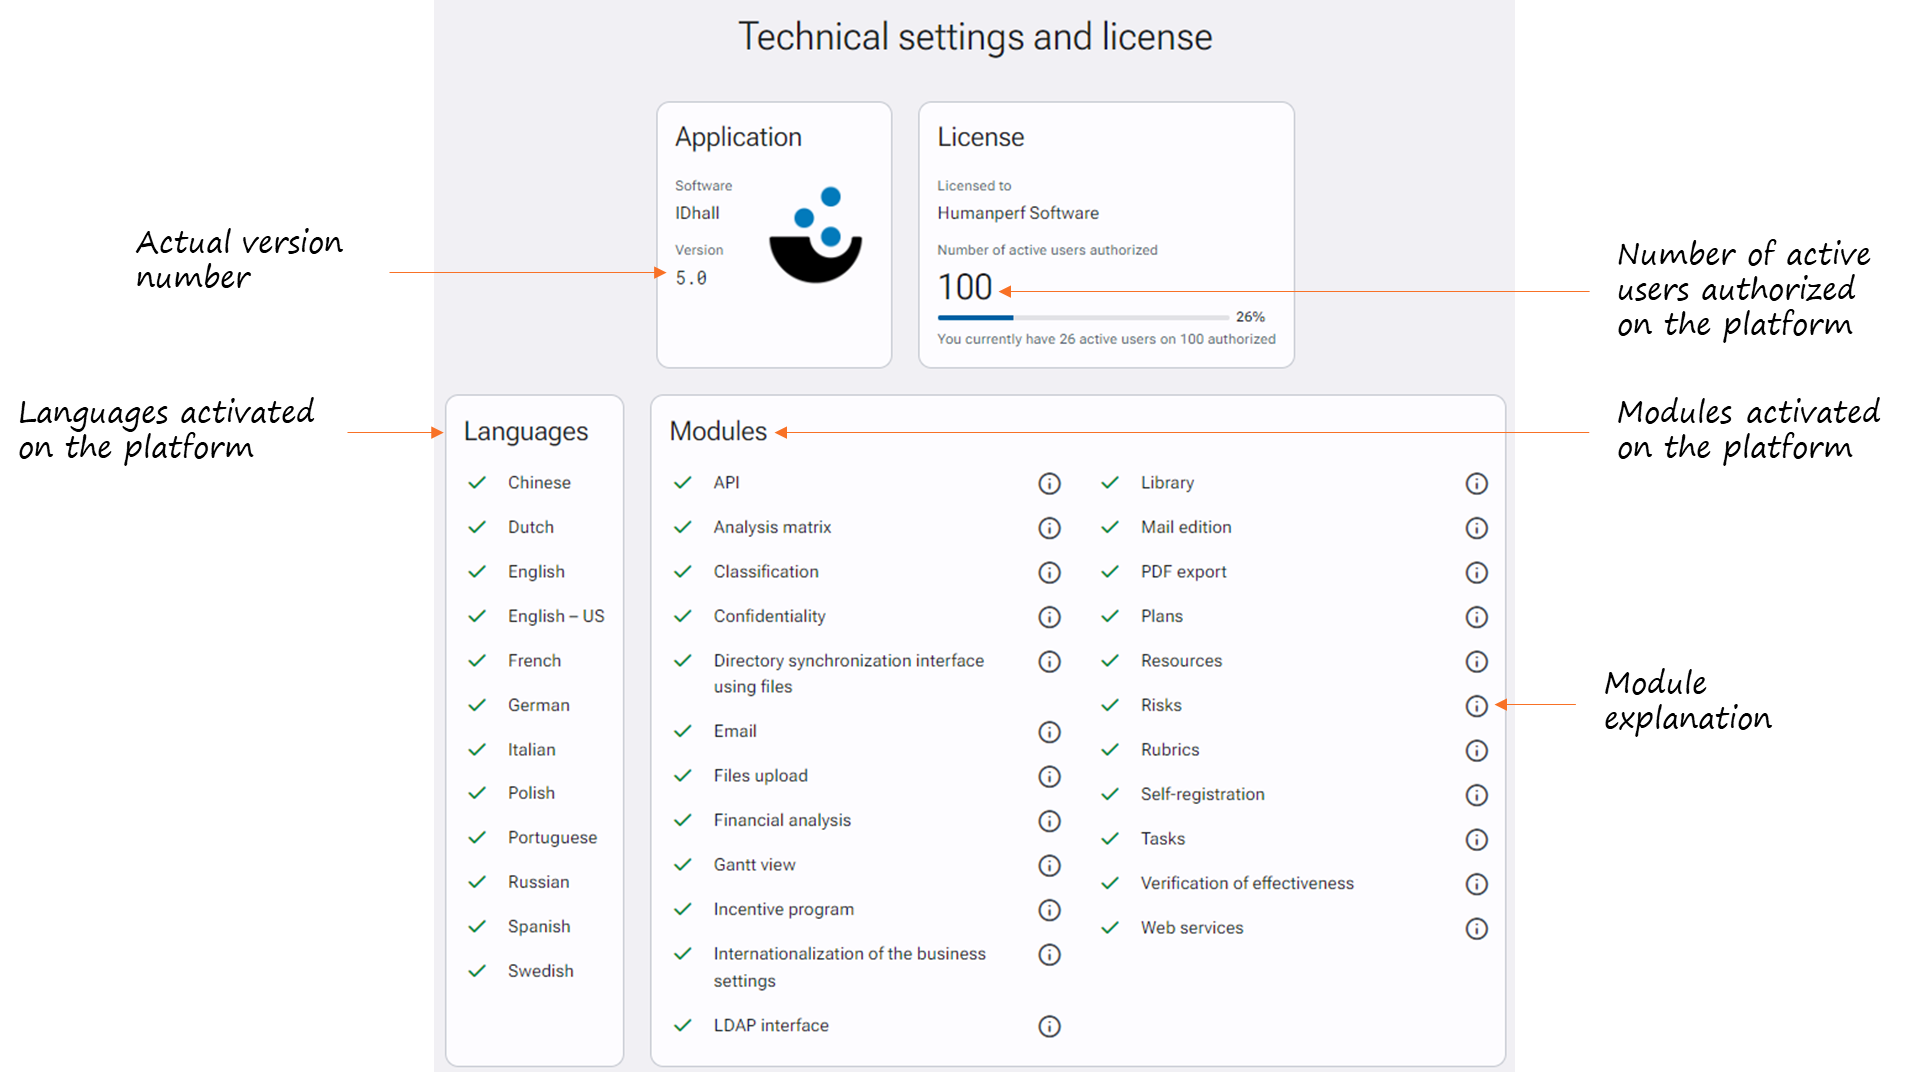Click the active users summary sentence
The height and width of the screenshot is (1072, 1913).
(1106, 339)
